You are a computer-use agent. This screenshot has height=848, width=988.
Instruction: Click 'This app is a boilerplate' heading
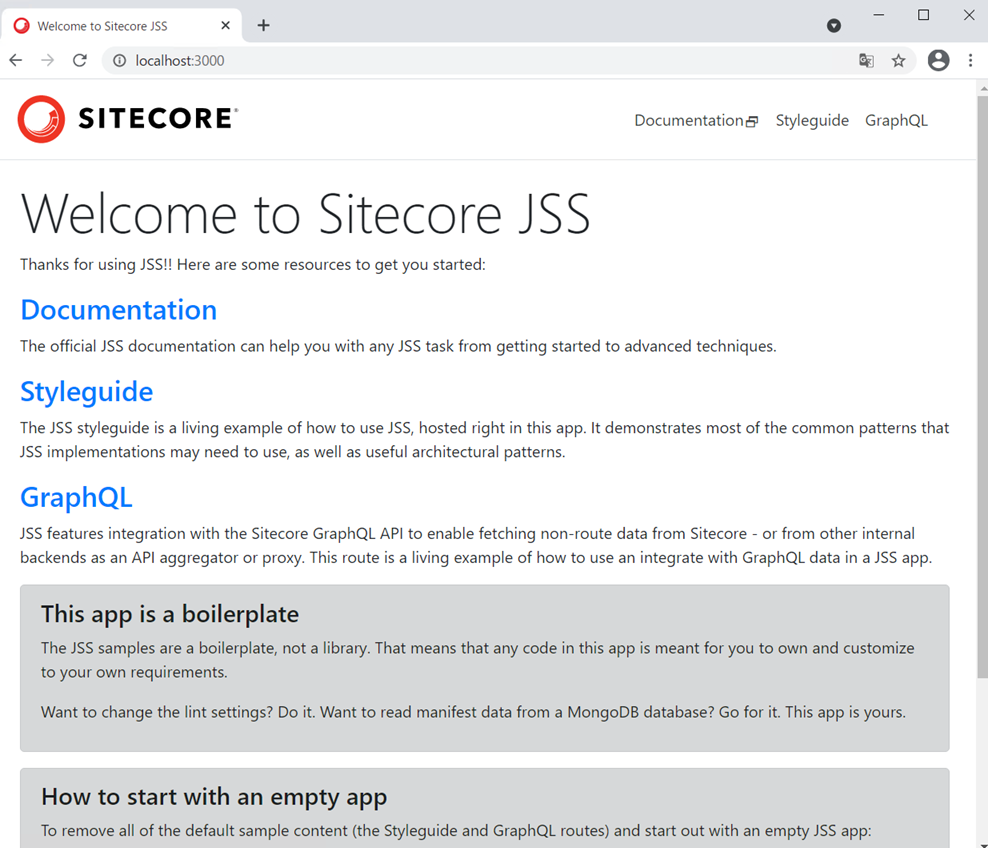pyautogui.click(x=170, y=614)
